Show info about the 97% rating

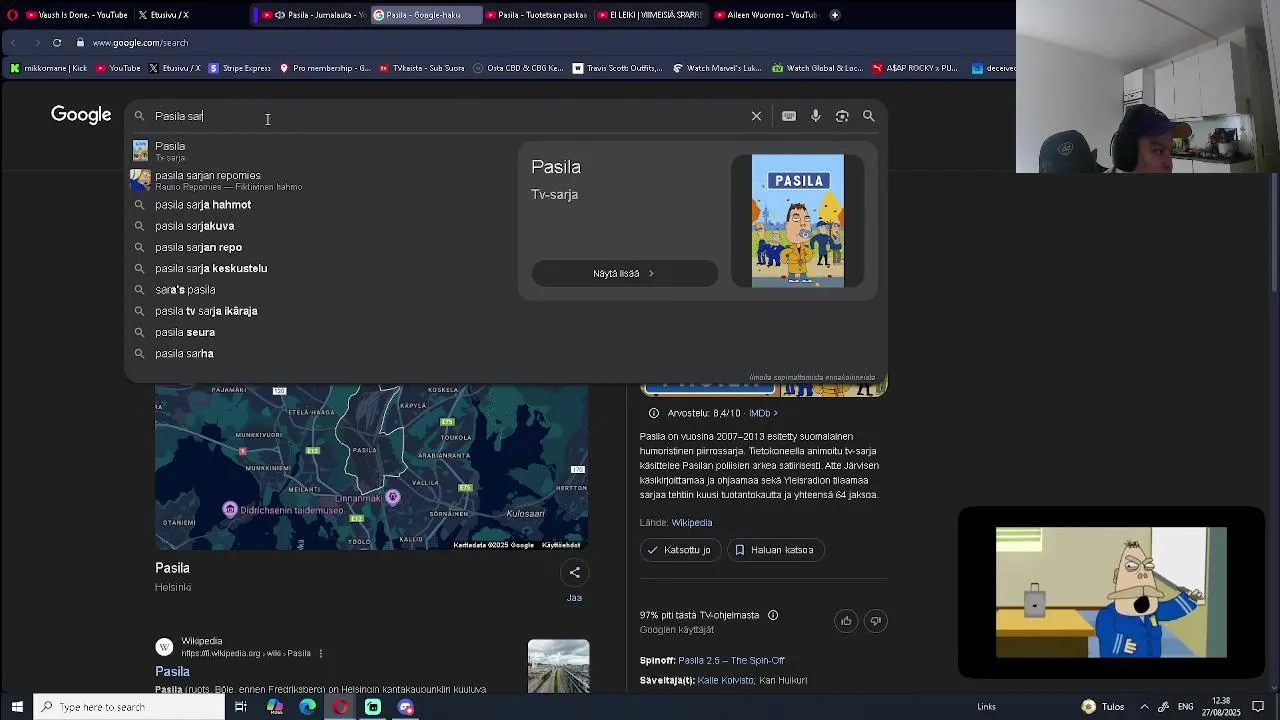pos(773,615)
